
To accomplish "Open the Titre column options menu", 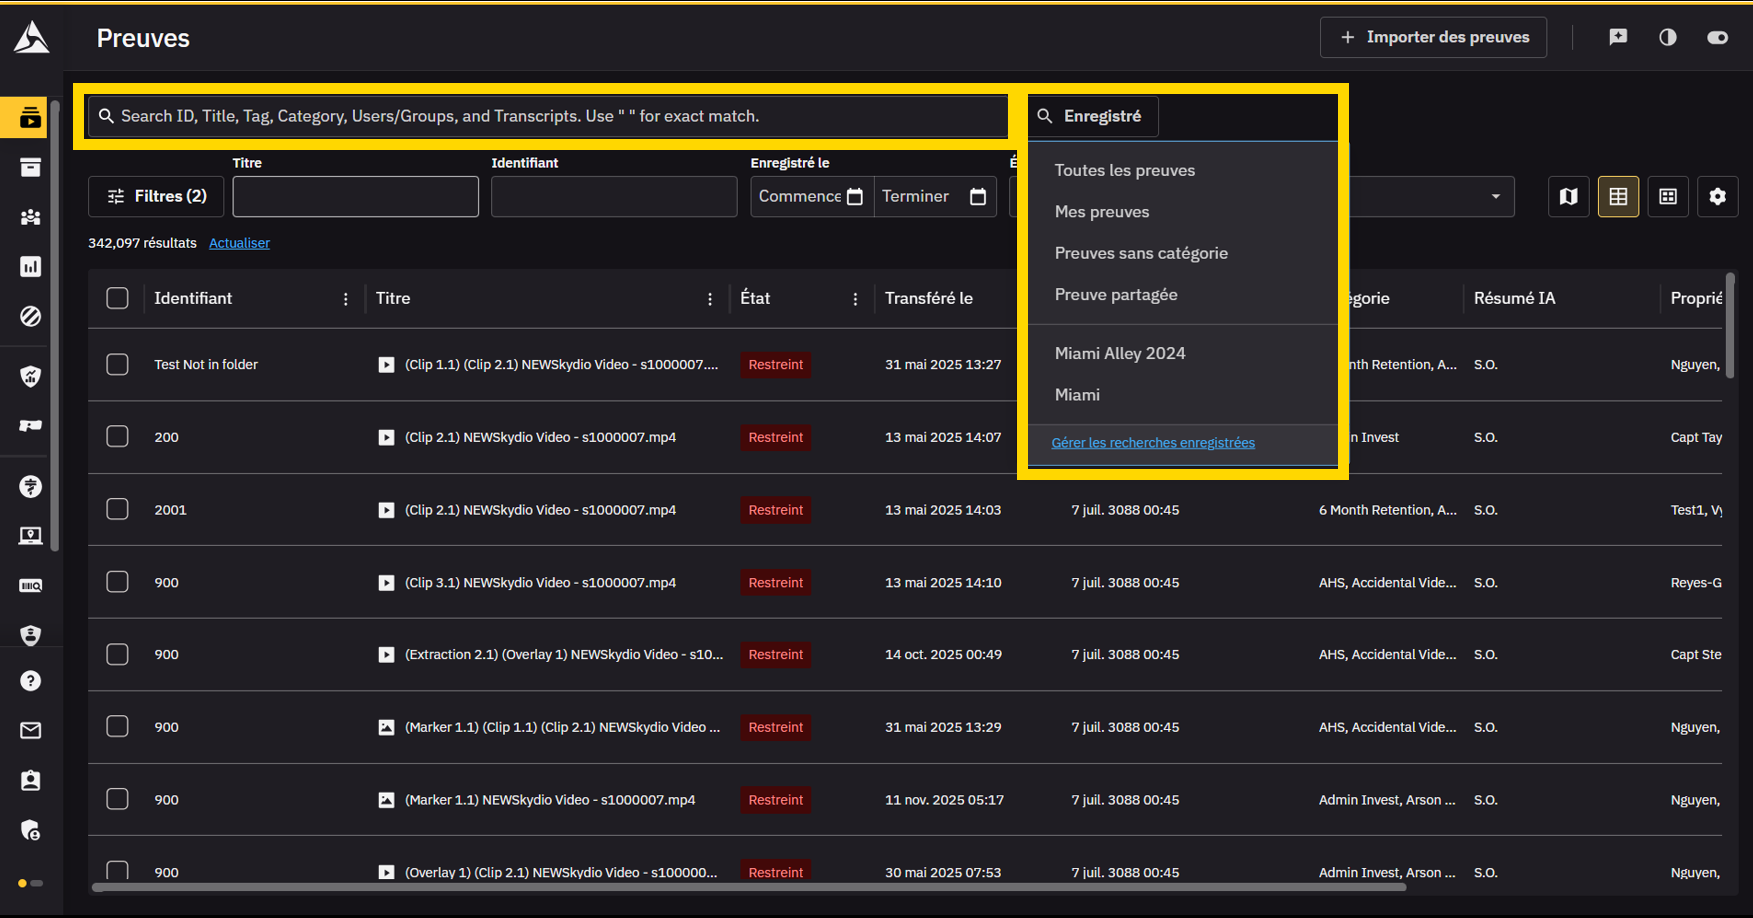I will [x=710, y=299].
